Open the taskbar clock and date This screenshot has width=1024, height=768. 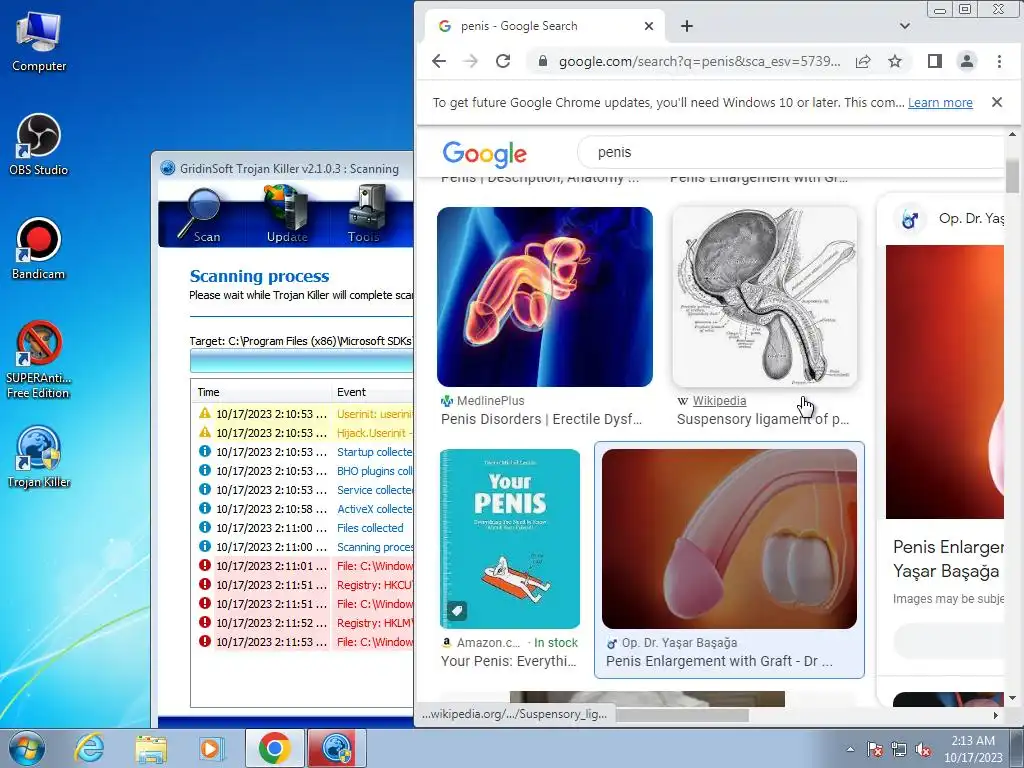click(973, 749)
